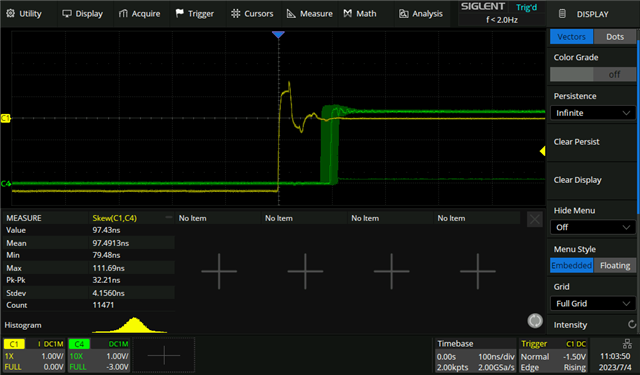Open the C4 channel settings box
Viewport: 640px width, 375px height.
click(99, 355)
